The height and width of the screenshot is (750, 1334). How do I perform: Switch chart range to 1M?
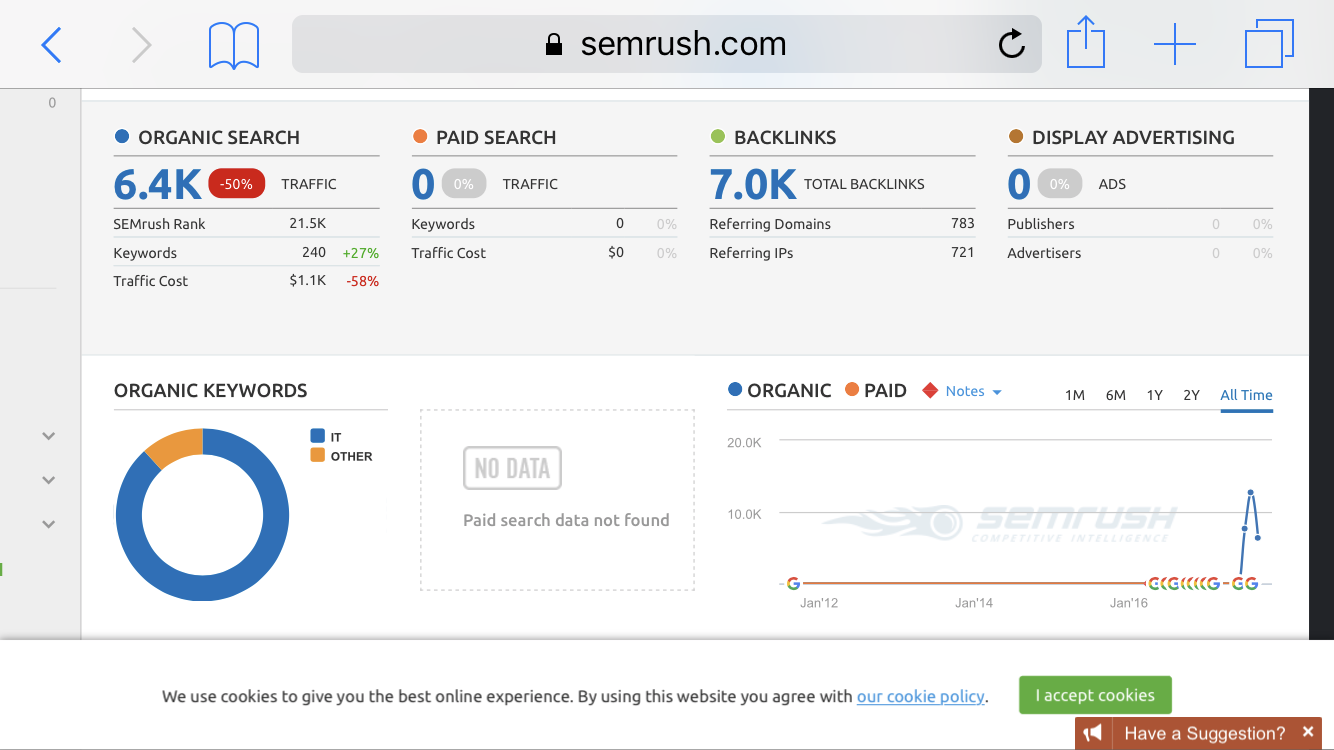click(1075, 395)
